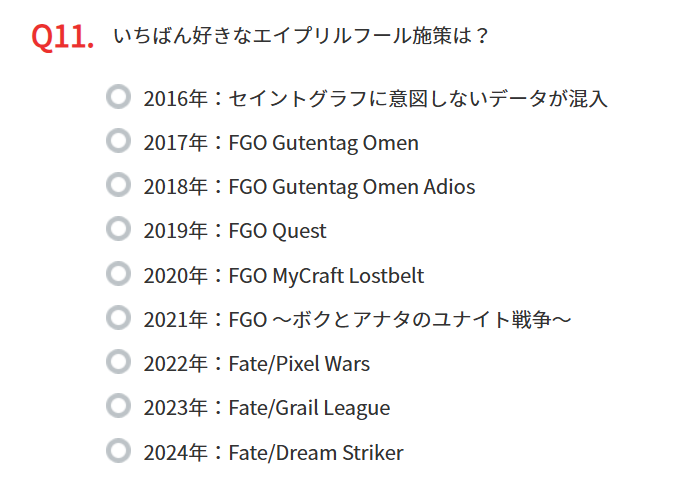Click the label text 'FGO Gutentag Omen Adios'
The height and width of the screenshot is (494, 675).
[x=351, y=187]
